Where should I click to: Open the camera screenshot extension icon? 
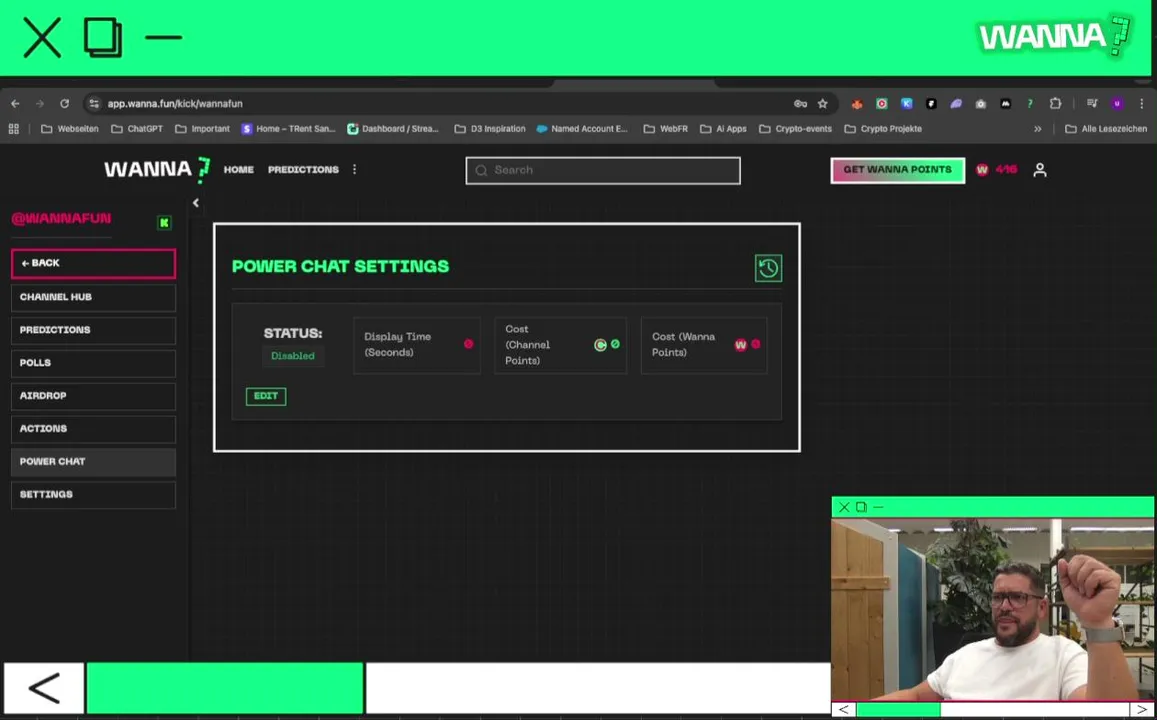[981, 104]
